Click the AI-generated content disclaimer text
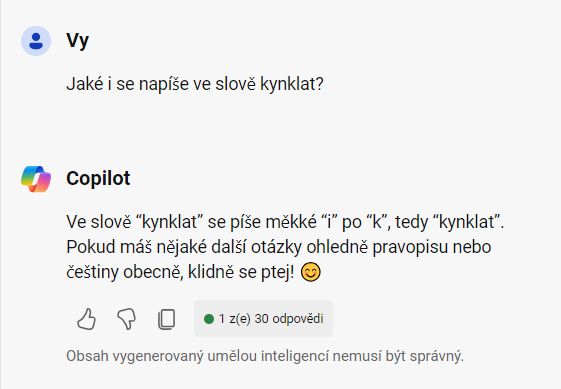The width and height of the screenshot is (561, 389). tap(265, 356)
